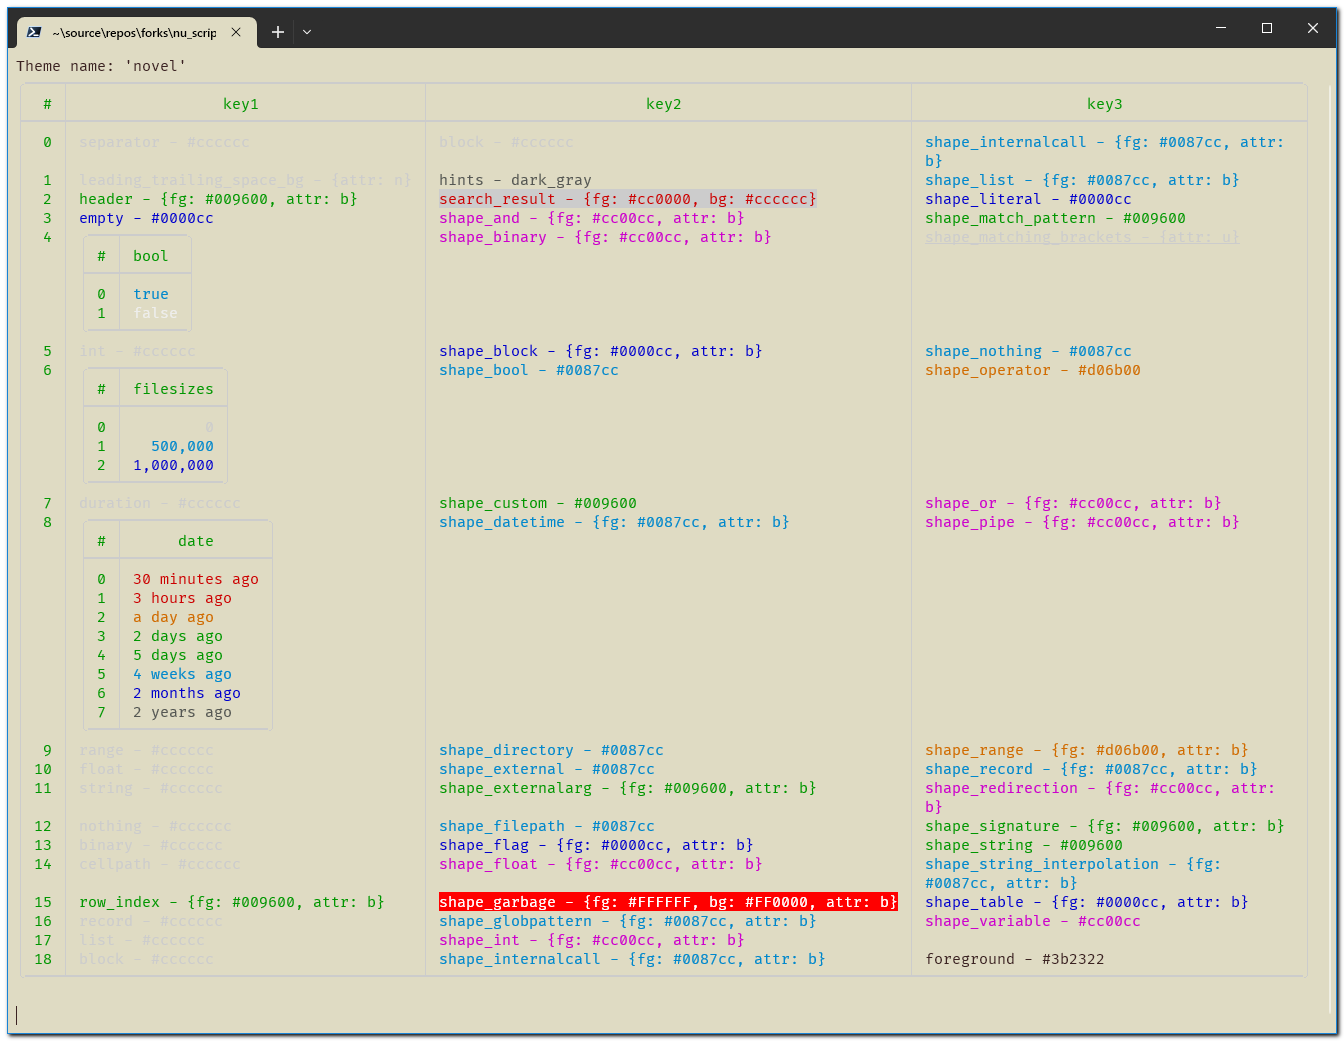Click 'shape_block' entry in key2
This screenshot has height=1041, width=1344.
click(x=601, y=351)
